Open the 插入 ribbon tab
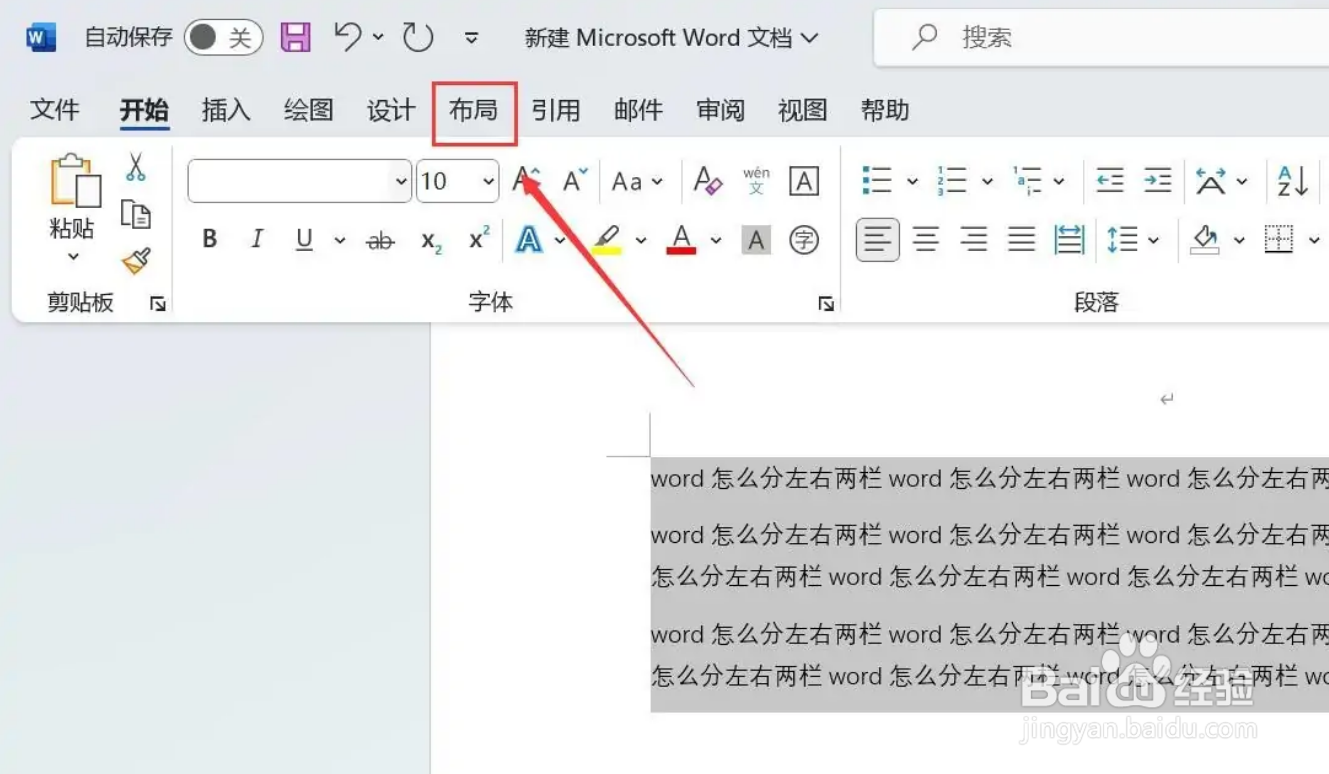 (x=225, y=110)
